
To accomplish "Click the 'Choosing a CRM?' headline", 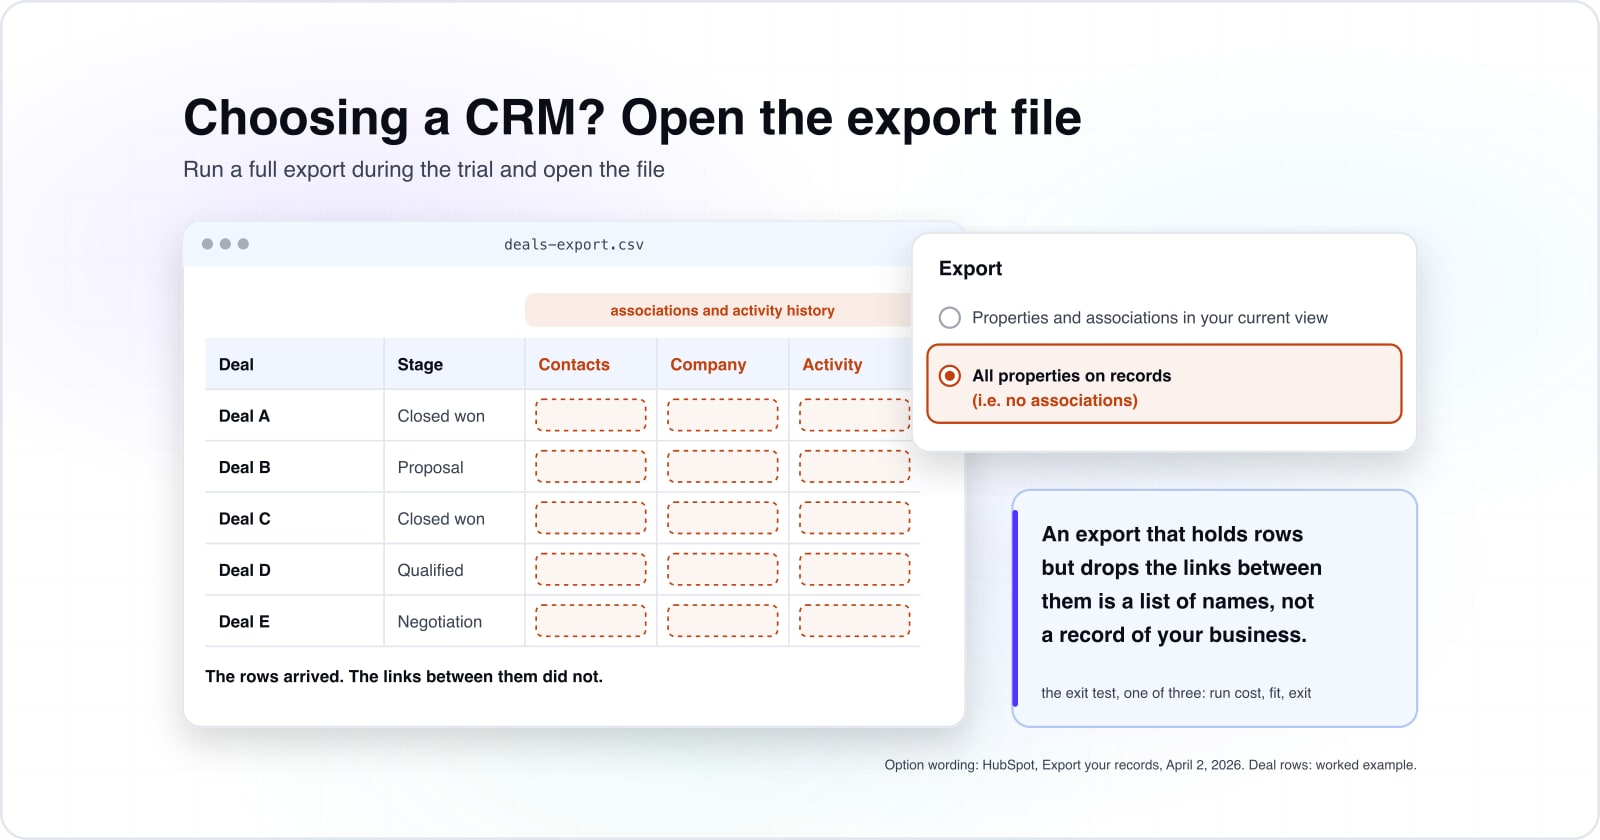I will (632, 118).
